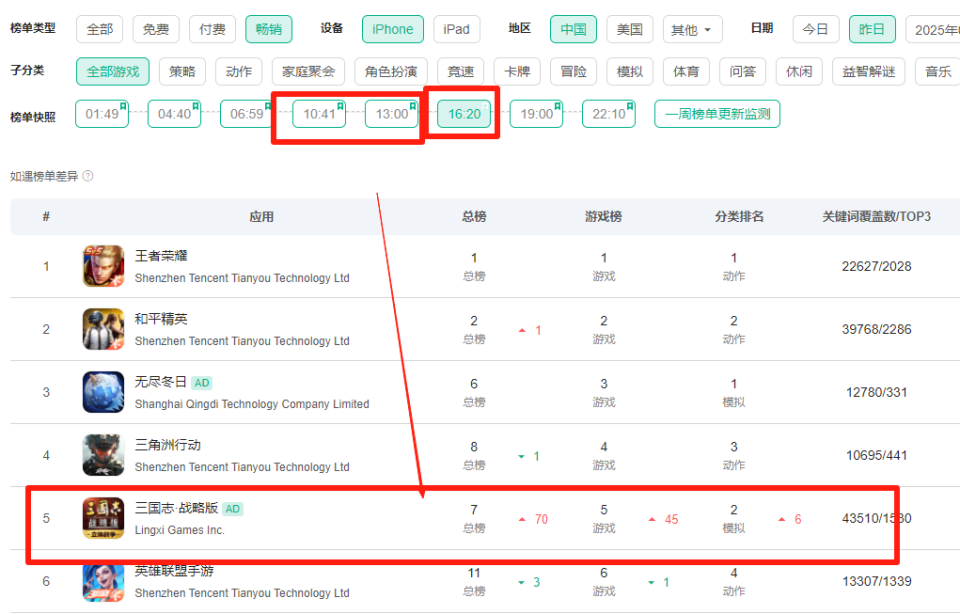Select the 付费 chart type filter
This screenshot has height=614, width=960.
pyautogui.click(x=212, y=29)
